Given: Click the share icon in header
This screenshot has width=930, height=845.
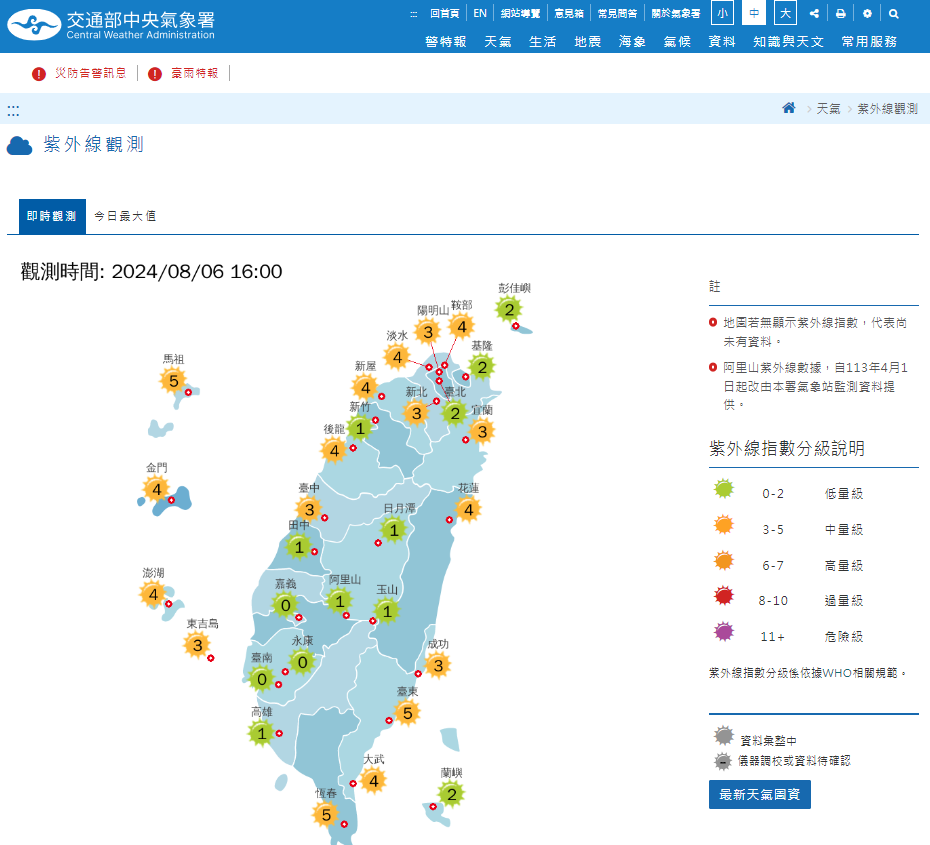Looking at the screenshot, I should (814, 14).
